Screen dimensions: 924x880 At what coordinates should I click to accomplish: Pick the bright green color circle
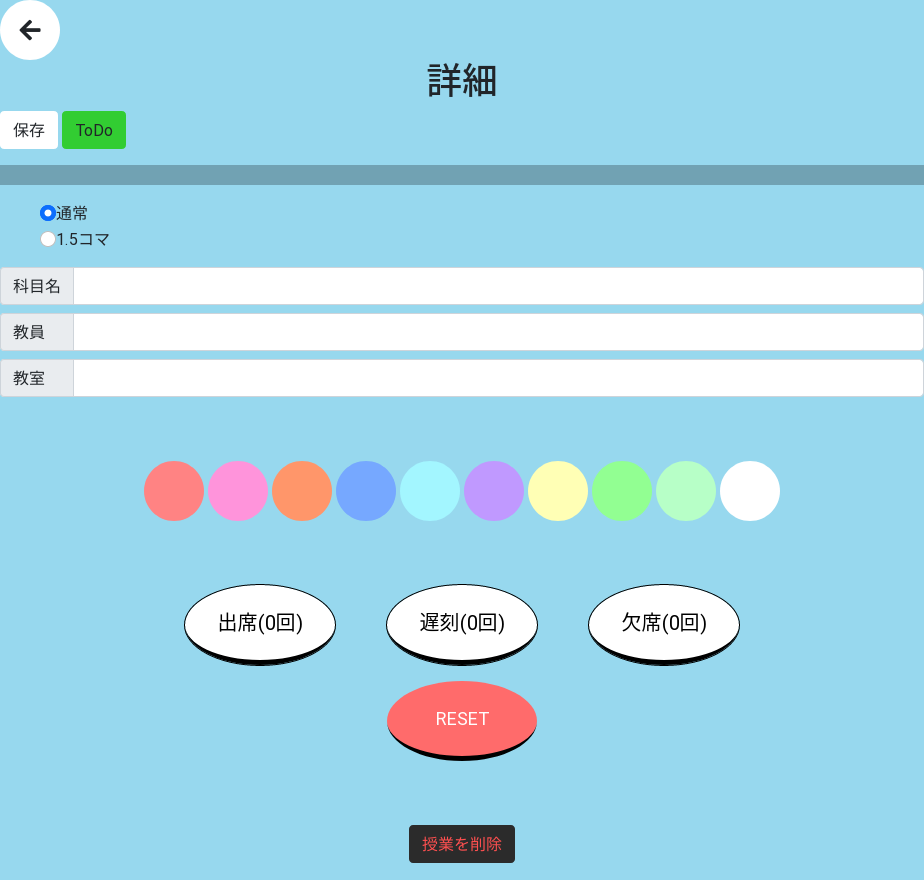(x=622, y=491)
